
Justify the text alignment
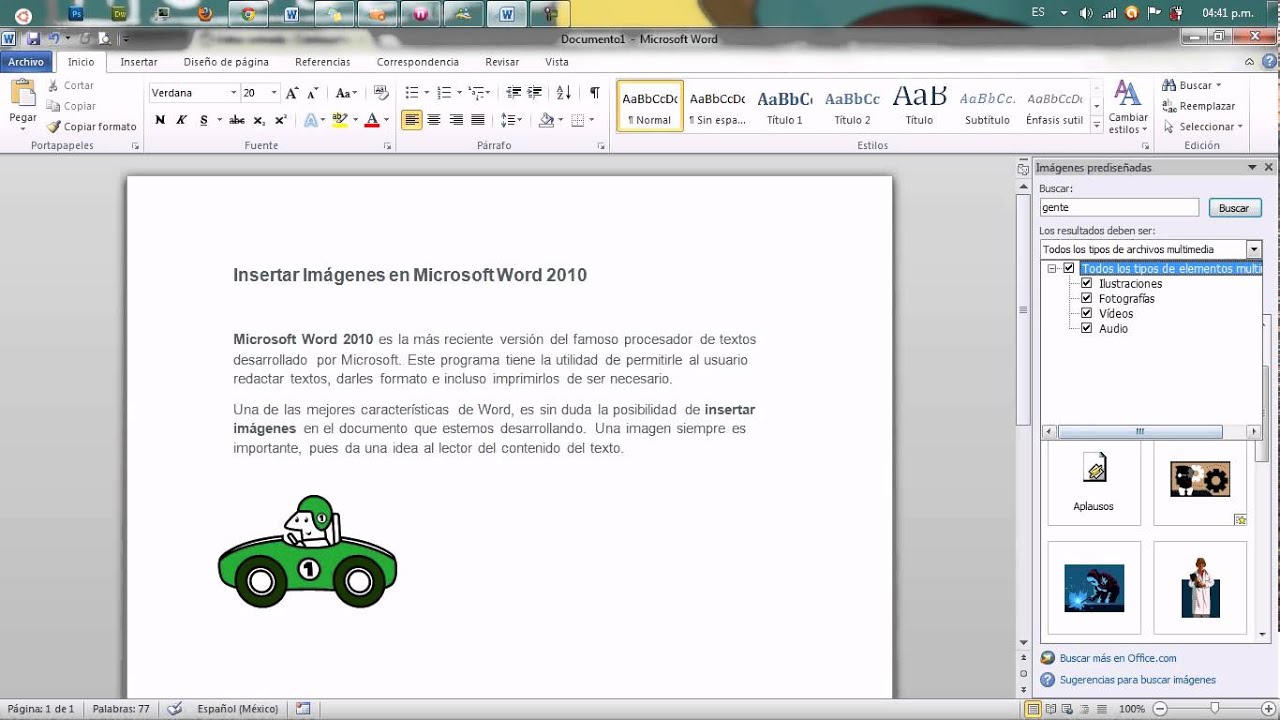tap(478, 120)
